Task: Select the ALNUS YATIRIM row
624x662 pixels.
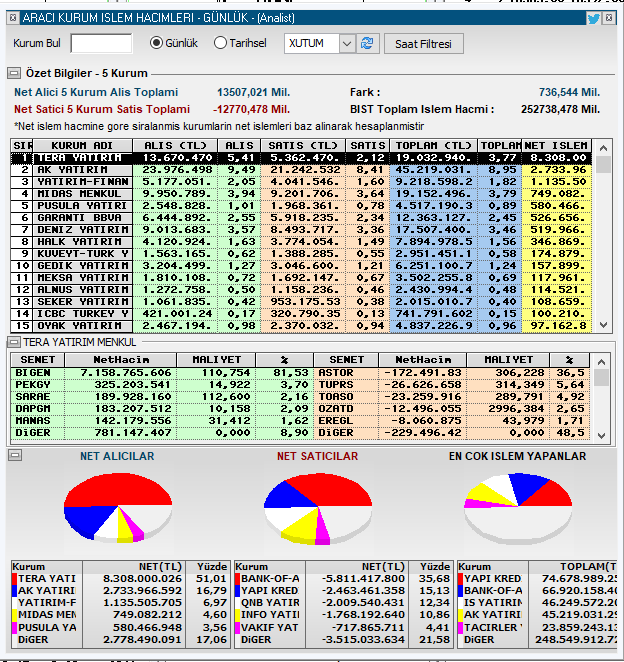Action: point(301,290)
